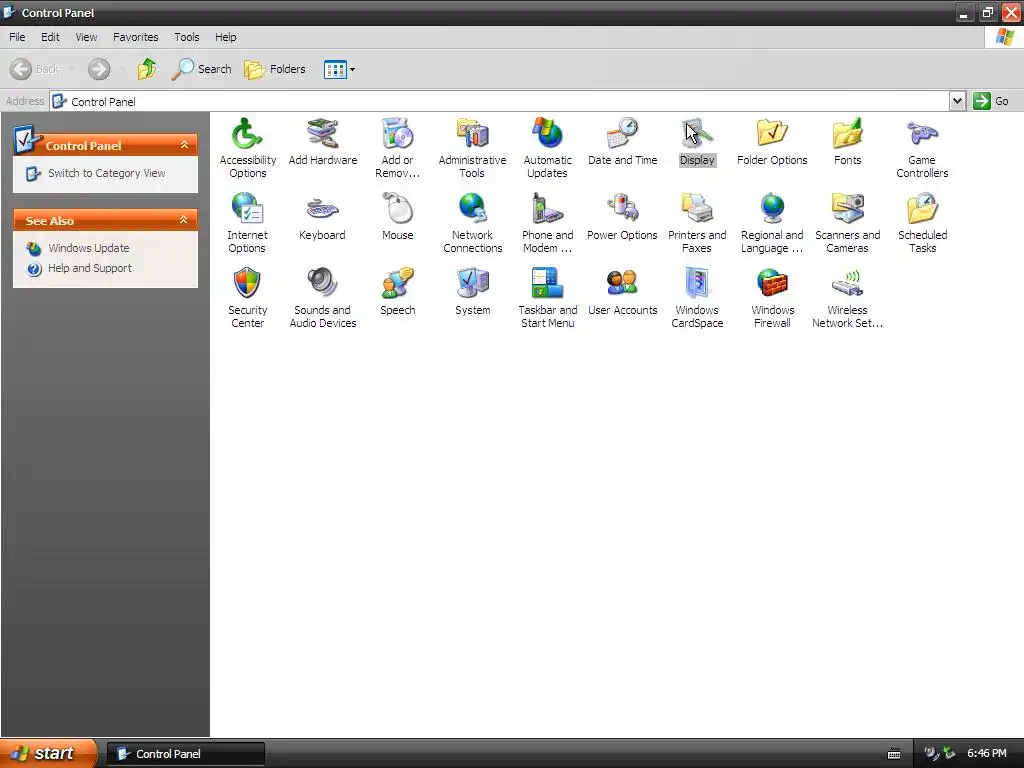Open the Windows Update link
This screenshot has height=768, width=1024.
click(x=89, y=248)
